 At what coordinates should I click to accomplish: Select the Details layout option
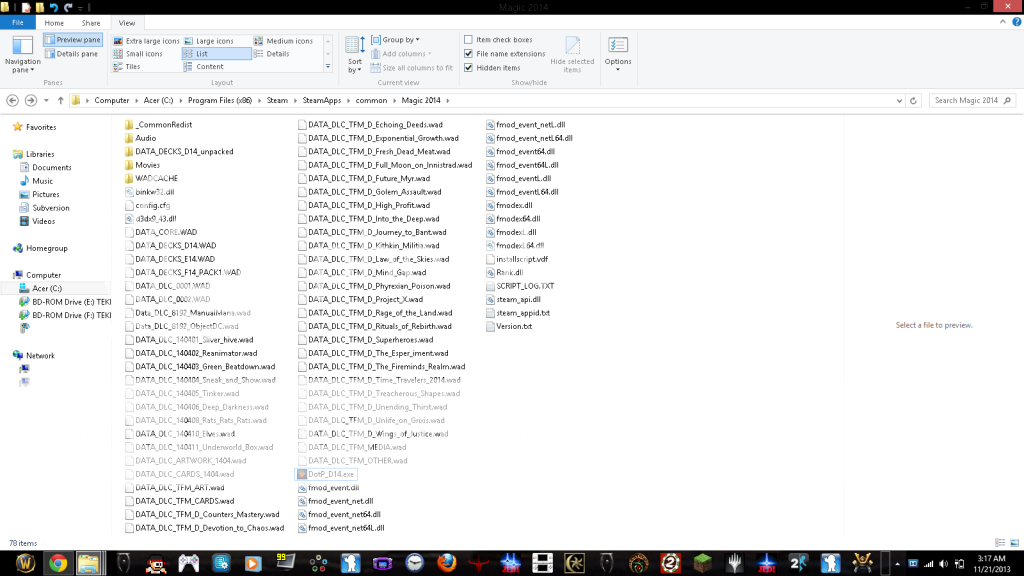click(x=272, y=54)
